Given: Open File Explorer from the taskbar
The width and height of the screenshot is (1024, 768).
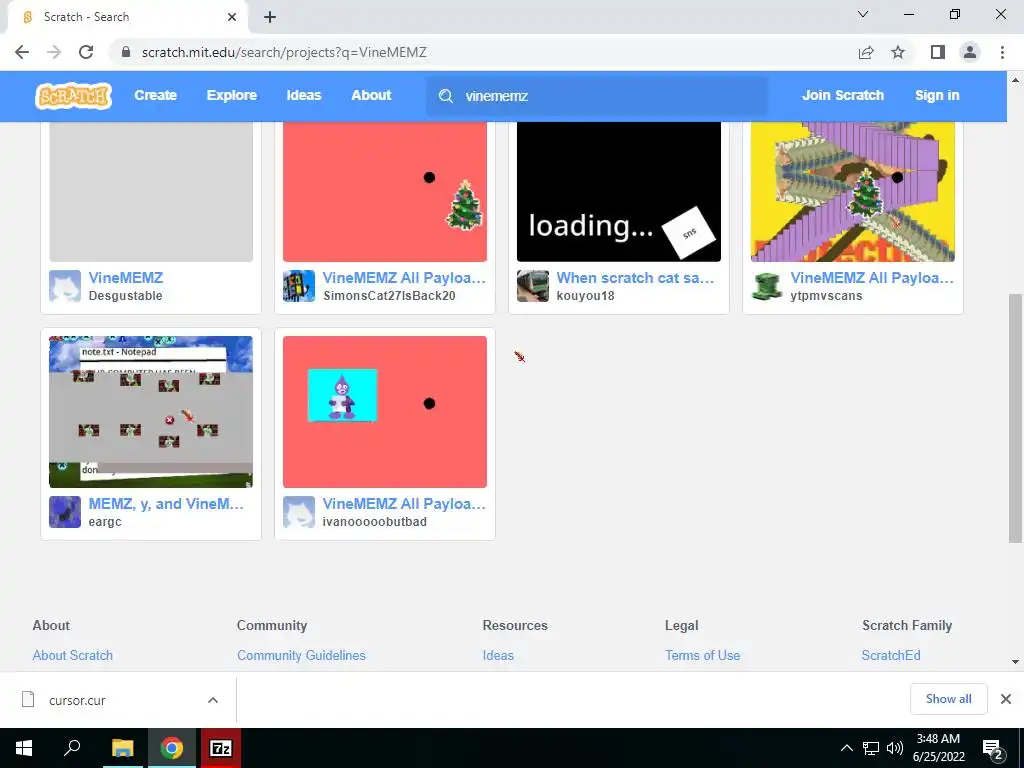Looking at the screenshot, I should [122, 748].
